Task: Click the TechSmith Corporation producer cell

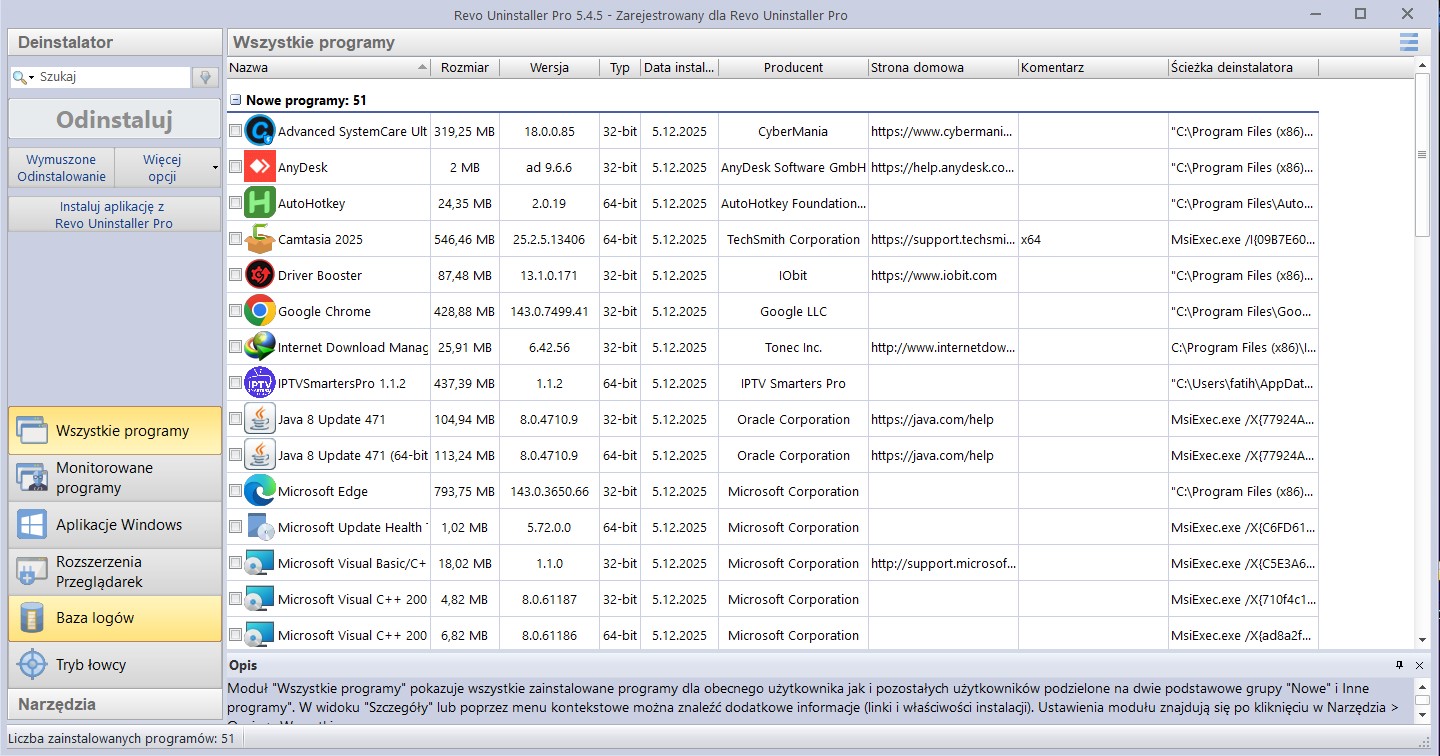Action: point(793,239)
